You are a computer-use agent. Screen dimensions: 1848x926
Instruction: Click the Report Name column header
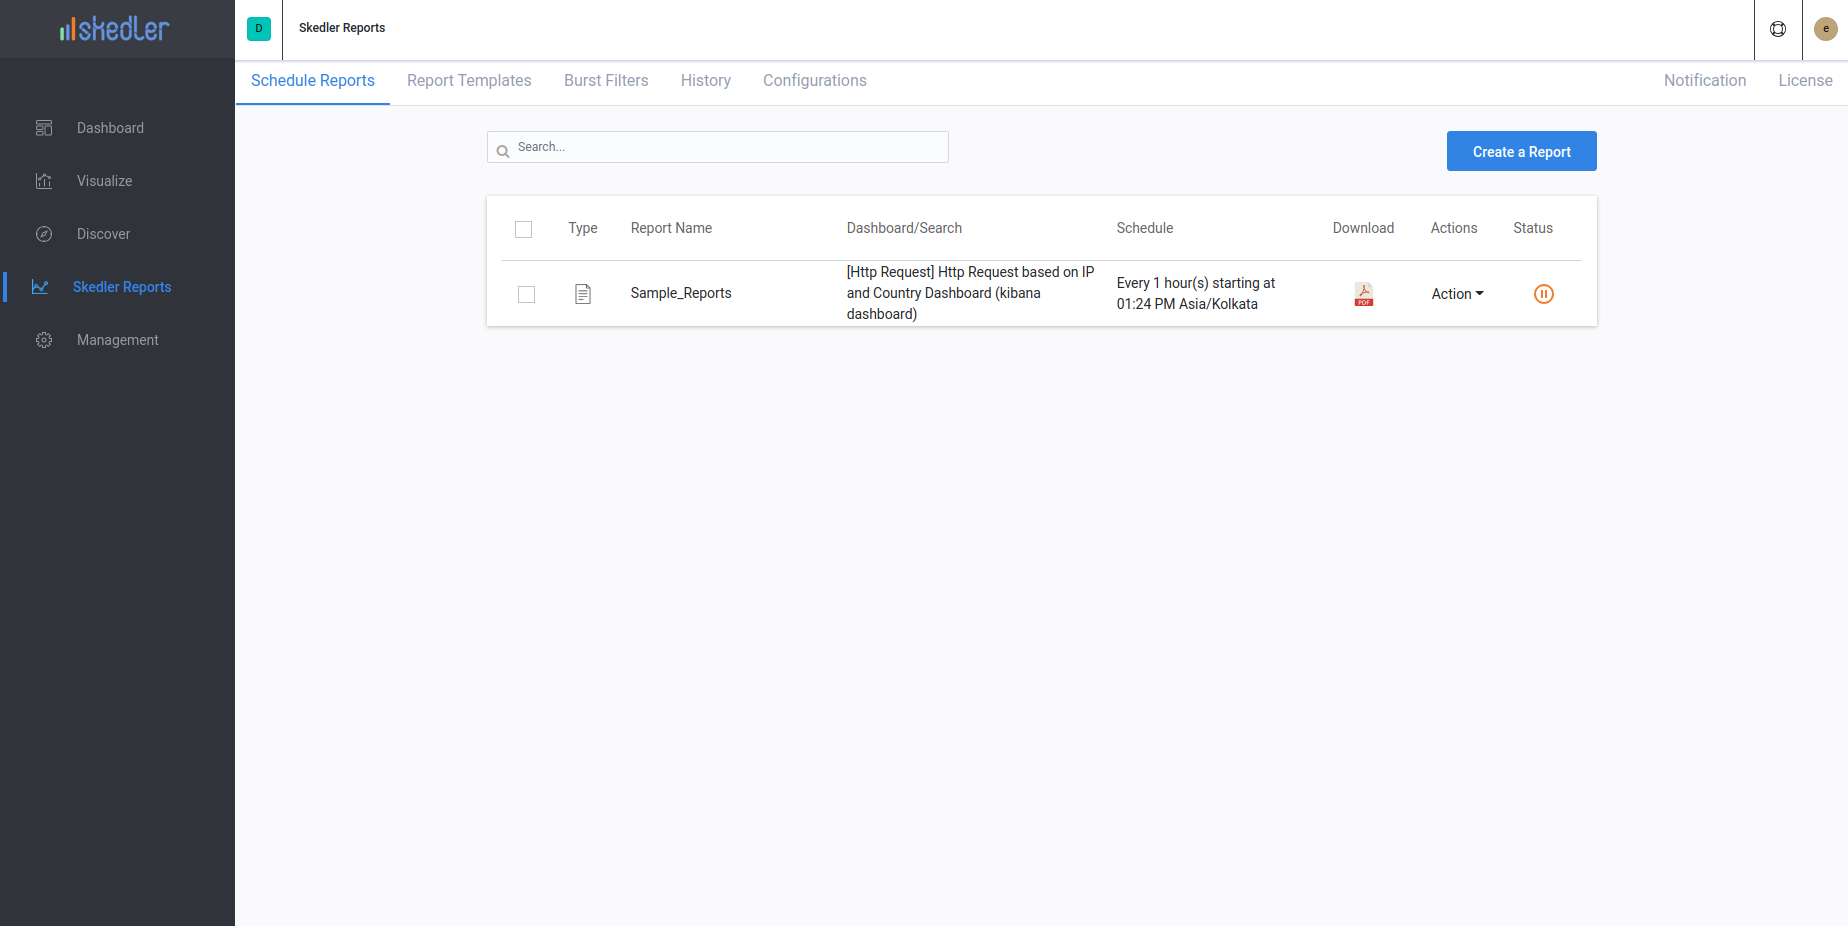tap(671, 228)
